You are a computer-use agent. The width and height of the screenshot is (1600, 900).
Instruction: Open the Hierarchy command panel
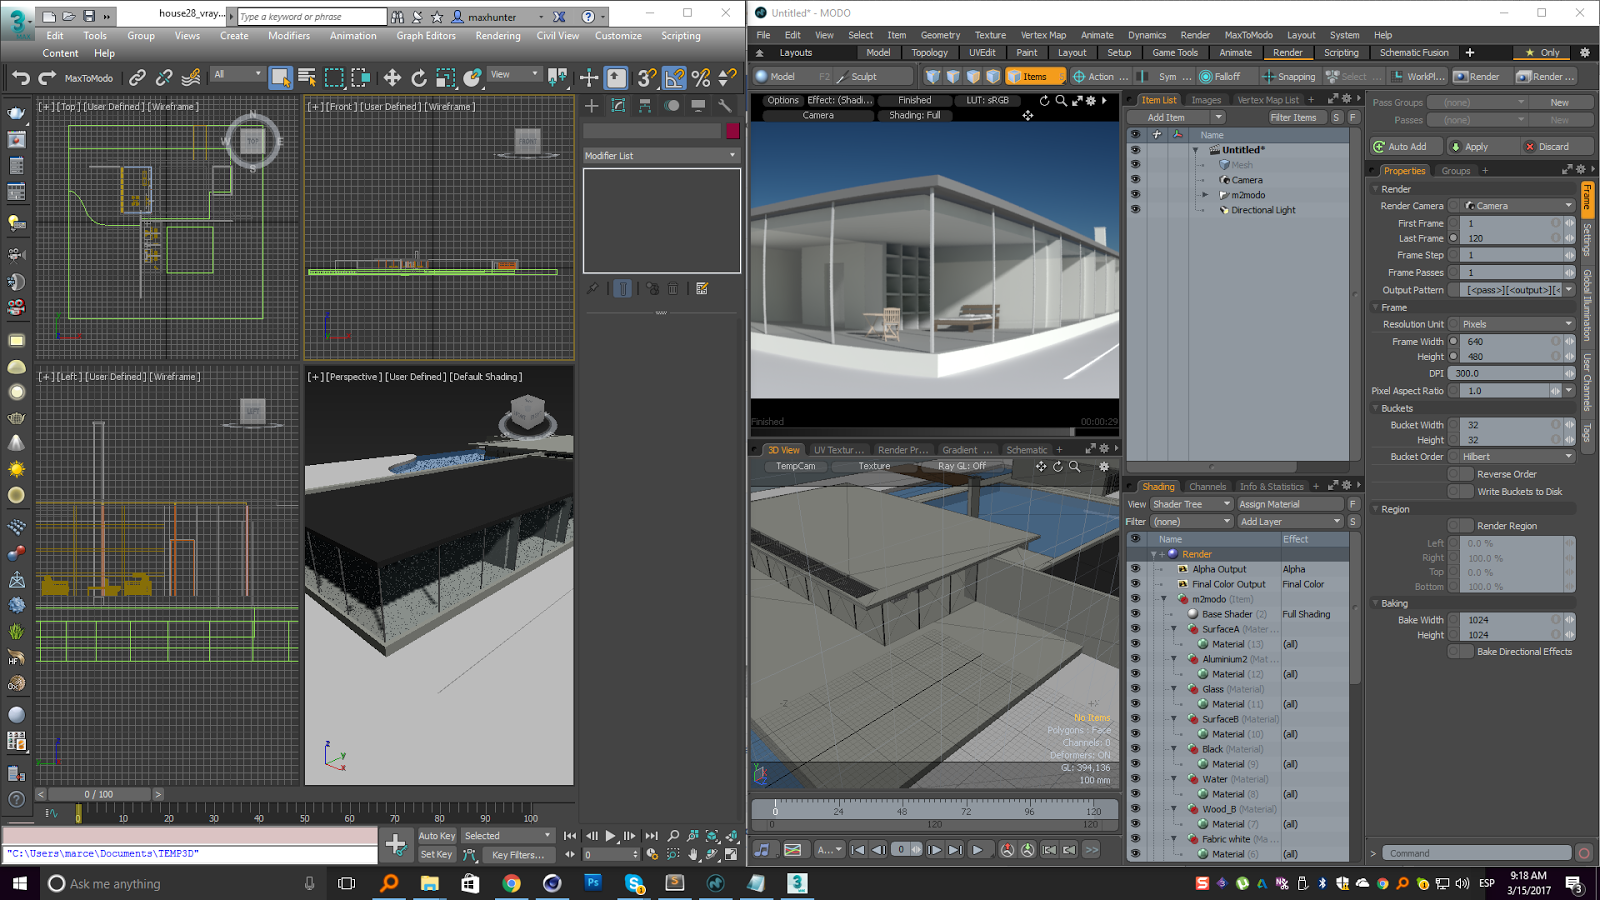(645, 105)
